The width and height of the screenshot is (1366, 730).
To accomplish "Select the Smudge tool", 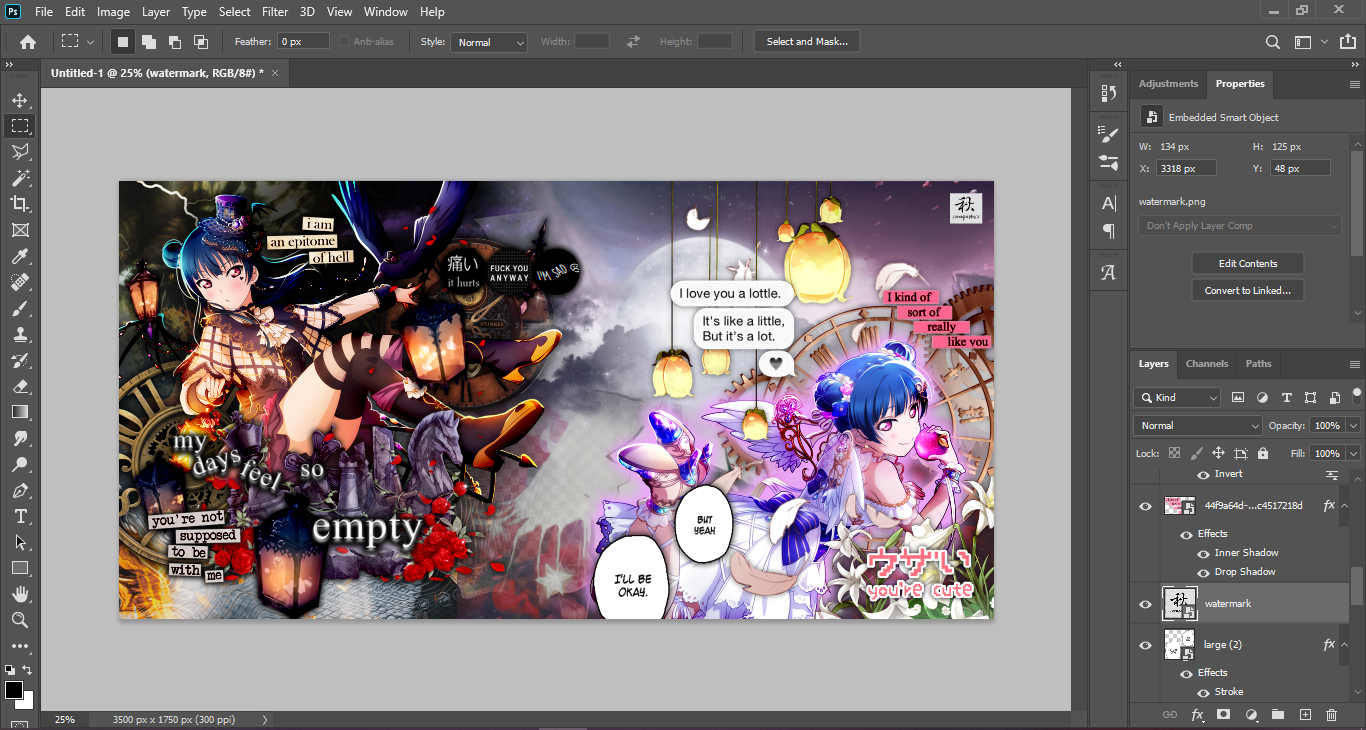I will tap(19, 438).
